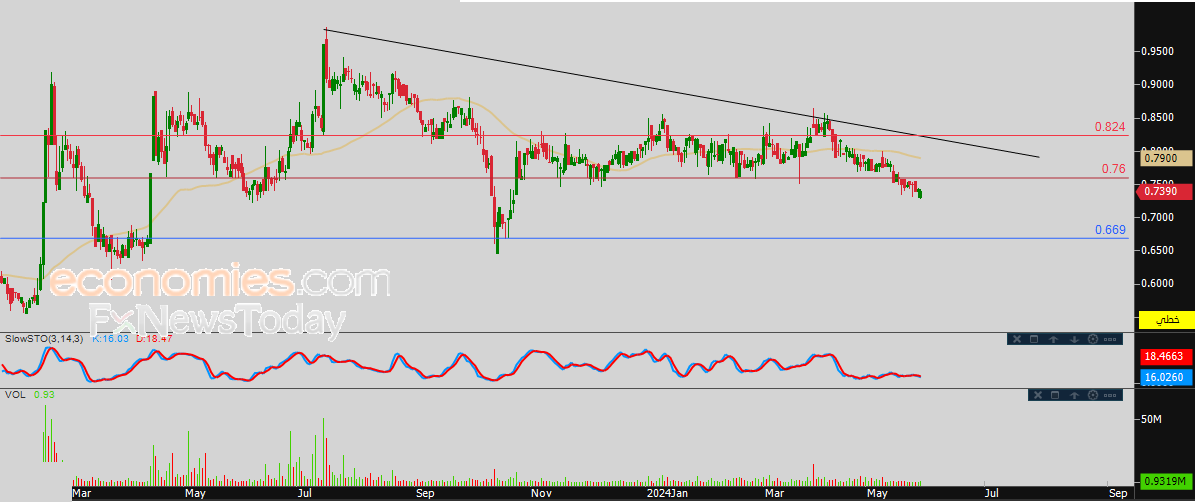The image size is (1195, 502).
Task: Click the blue 16.0260 stochastic tag
Action: [x=1165, y=376]
